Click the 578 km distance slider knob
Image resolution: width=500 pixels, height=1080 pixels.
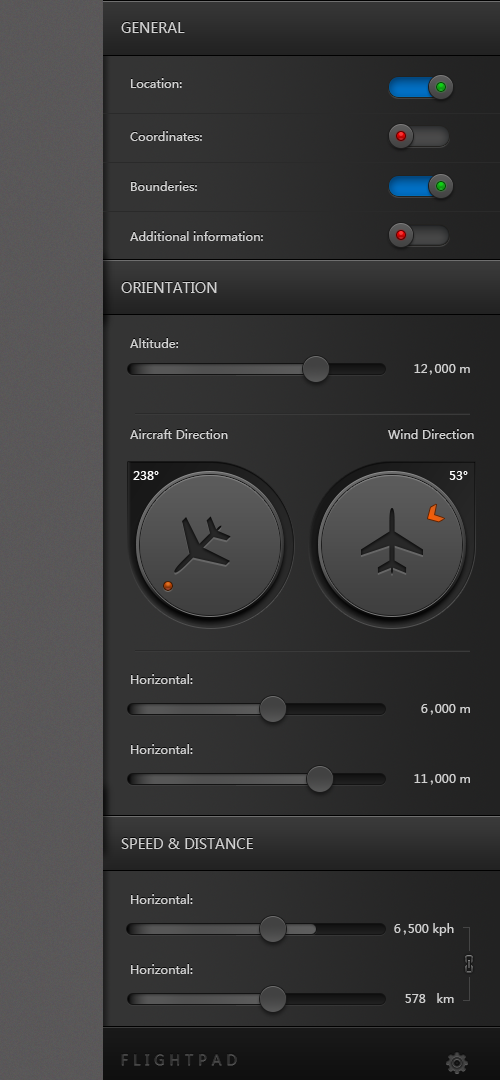[273, 999]
